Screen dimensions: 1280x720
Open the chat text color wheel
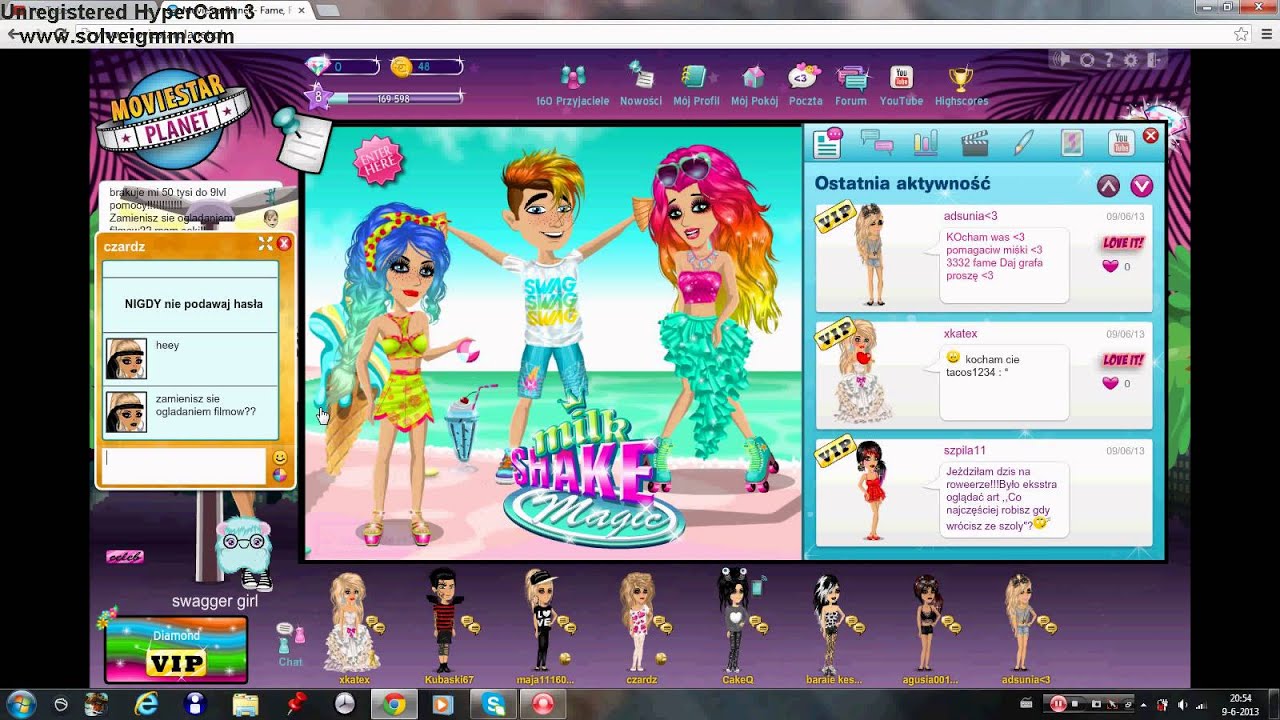[280, 475]
